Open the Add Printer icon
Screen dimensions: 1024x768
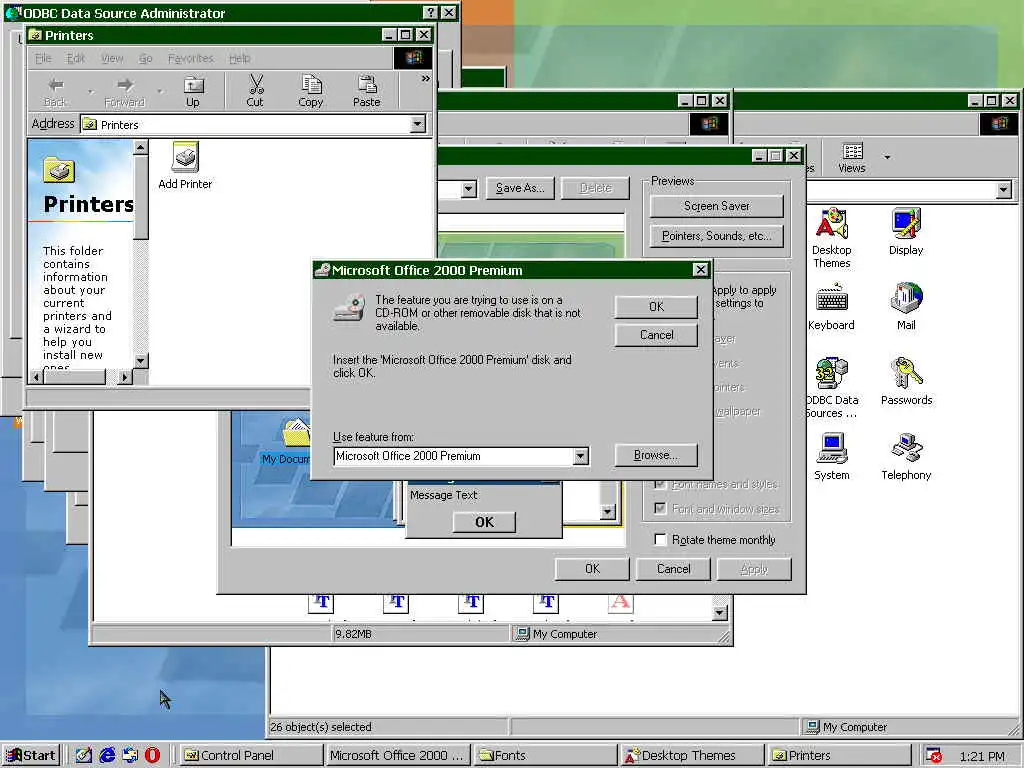tap(185, 166)
